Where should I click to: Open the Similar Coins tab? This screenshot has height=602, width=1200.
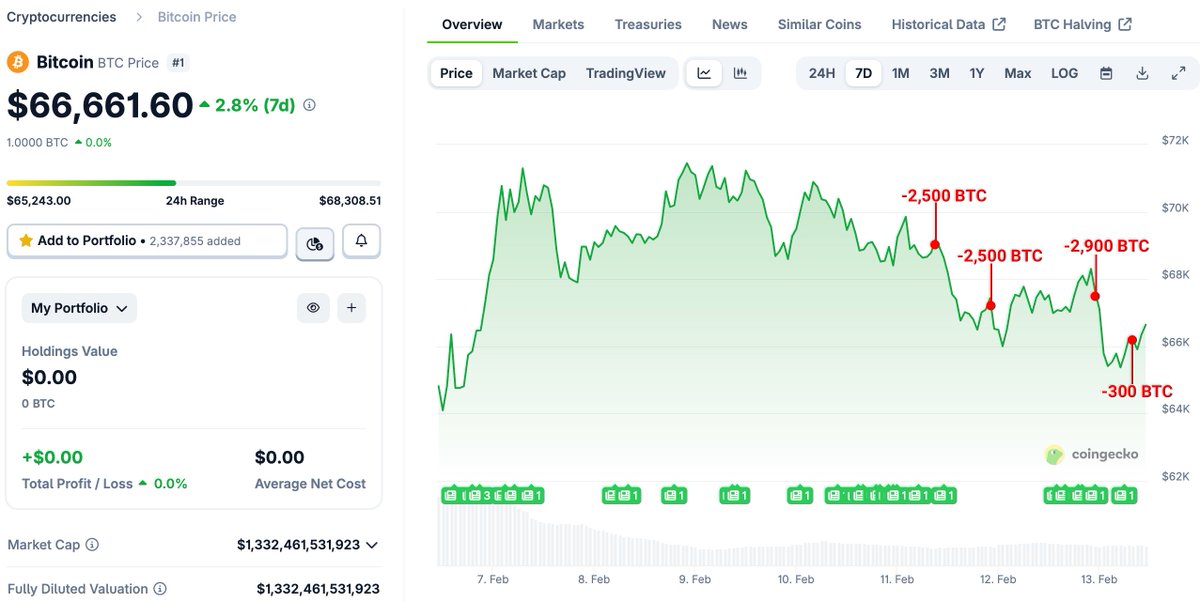[820, 24]
